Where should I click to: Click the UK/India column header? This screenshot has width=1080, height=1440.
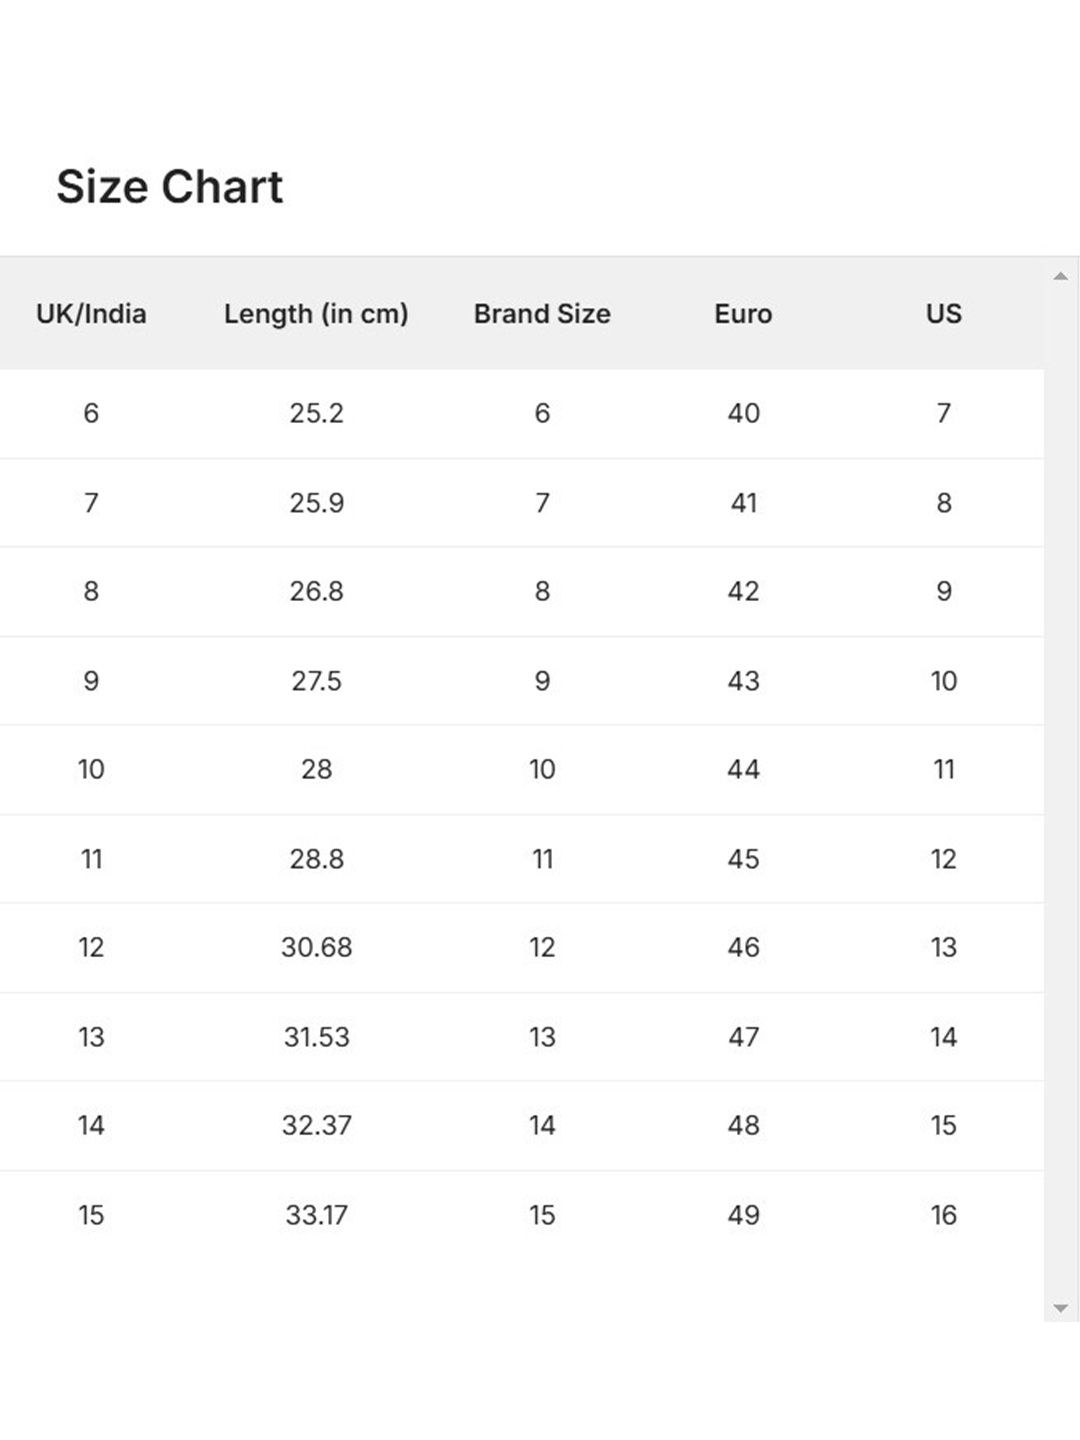coord(91,314)
